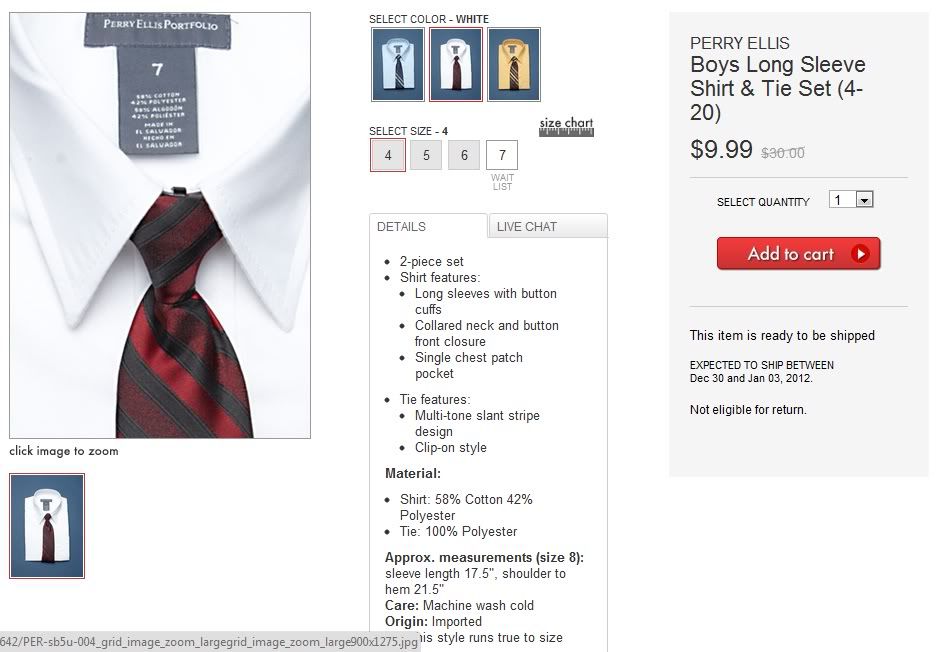Click the 'click image to zoom' text
This screenshot has width=942, height=652.
64,451
